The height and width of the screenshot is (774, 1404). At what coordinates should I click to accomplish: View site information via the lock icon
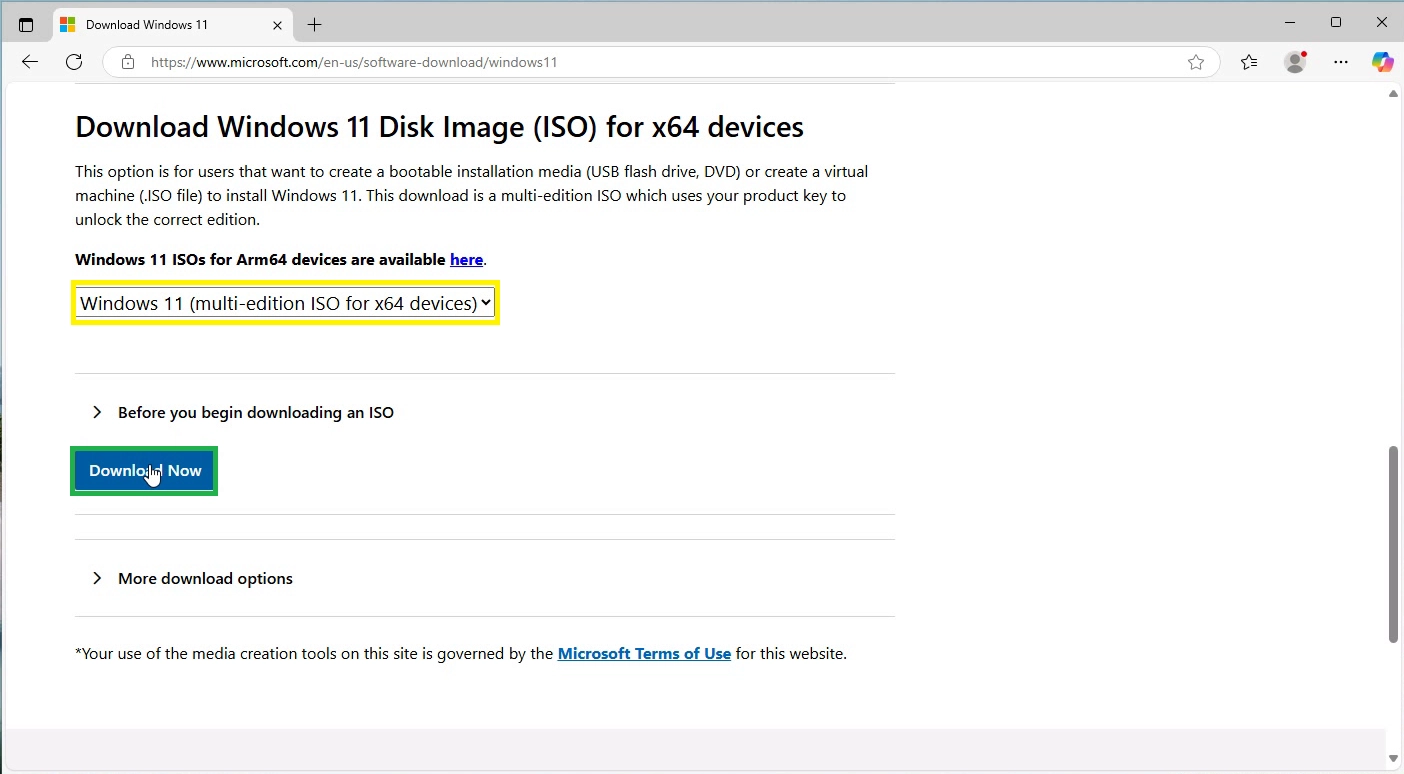pyautogui.click(x=128, y=62)
